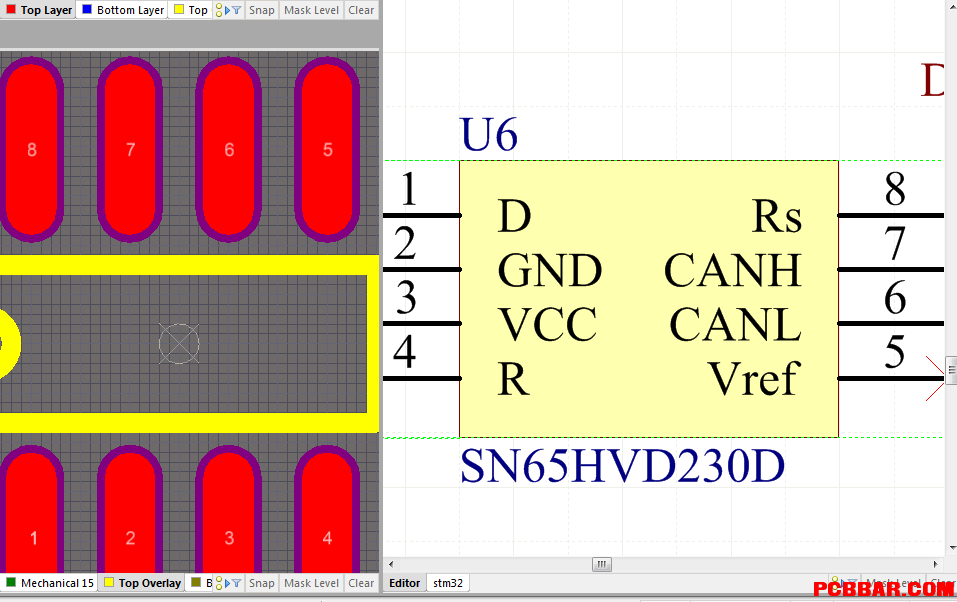The width and height of the screenshot is (957, 602).
Task: Select pad 2 in the PCB footprint
Action: [130, 510]
